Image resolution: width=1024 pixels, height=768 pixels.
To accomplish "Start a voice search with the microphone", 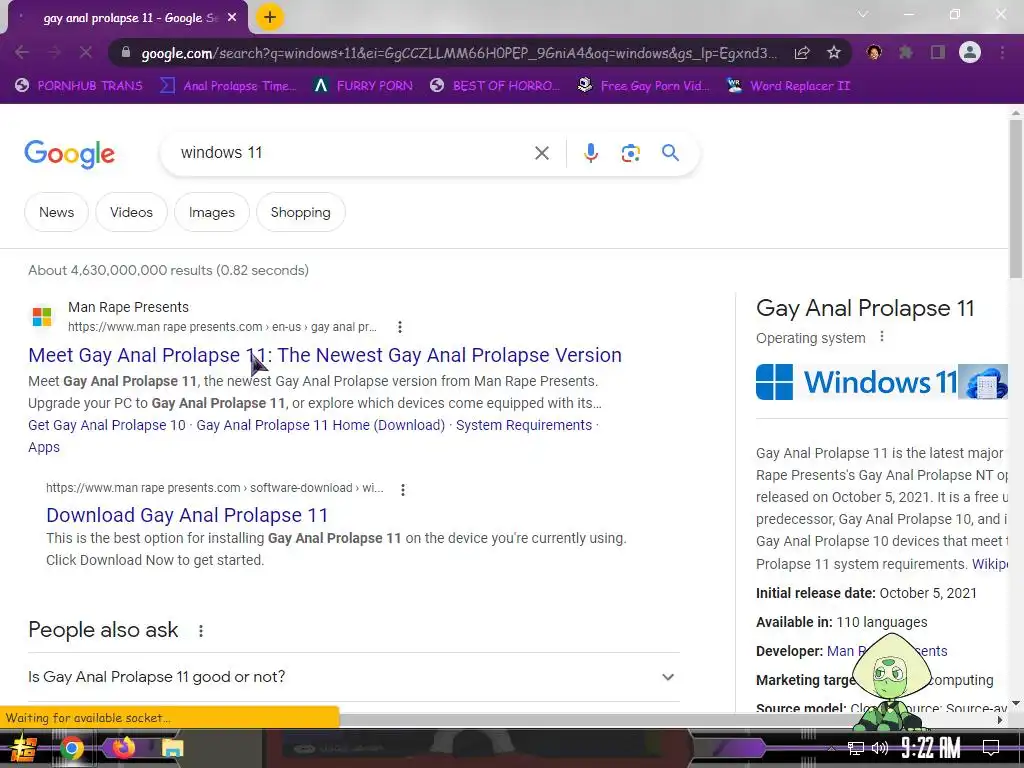I will click(x=590, y=153).
